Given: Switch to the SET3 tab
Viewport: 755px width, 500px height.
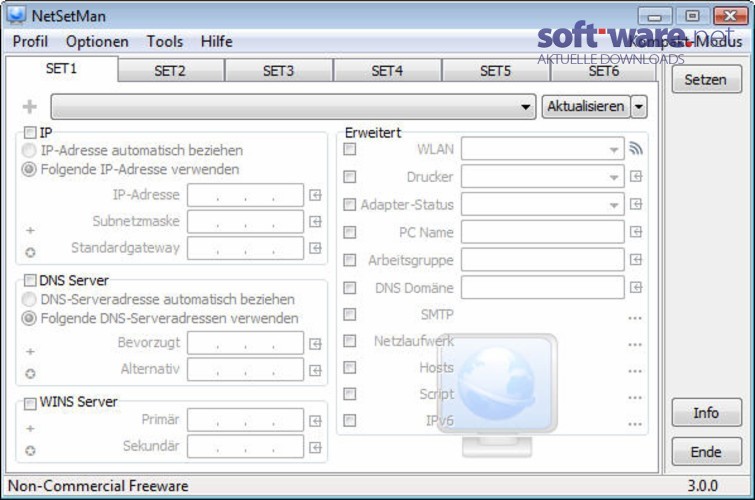Looking at the screenshot, I should tap(278, 71).
